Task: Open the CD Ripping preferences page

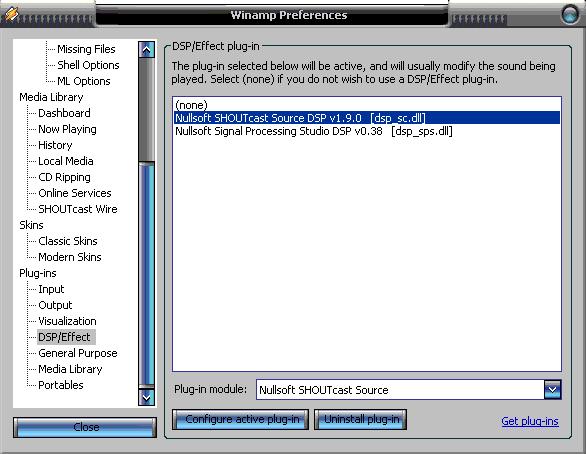Action: 64,177
